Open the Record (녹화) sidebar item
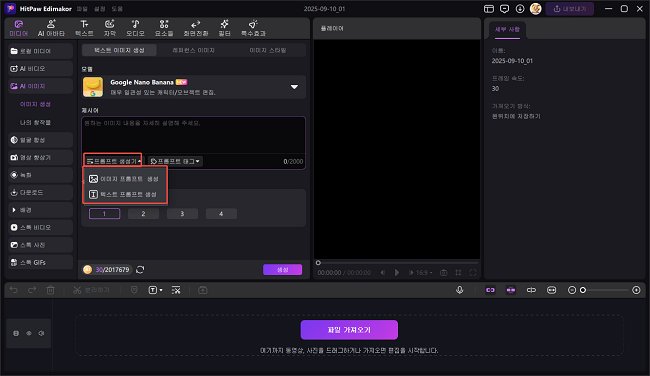This screenshot has height=376, width=650. 40,175
